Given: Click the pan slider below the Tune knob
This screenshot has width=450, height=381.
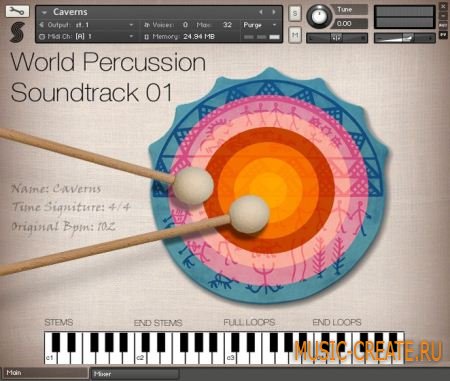Looking at the screenshot, I should (337, 38).
